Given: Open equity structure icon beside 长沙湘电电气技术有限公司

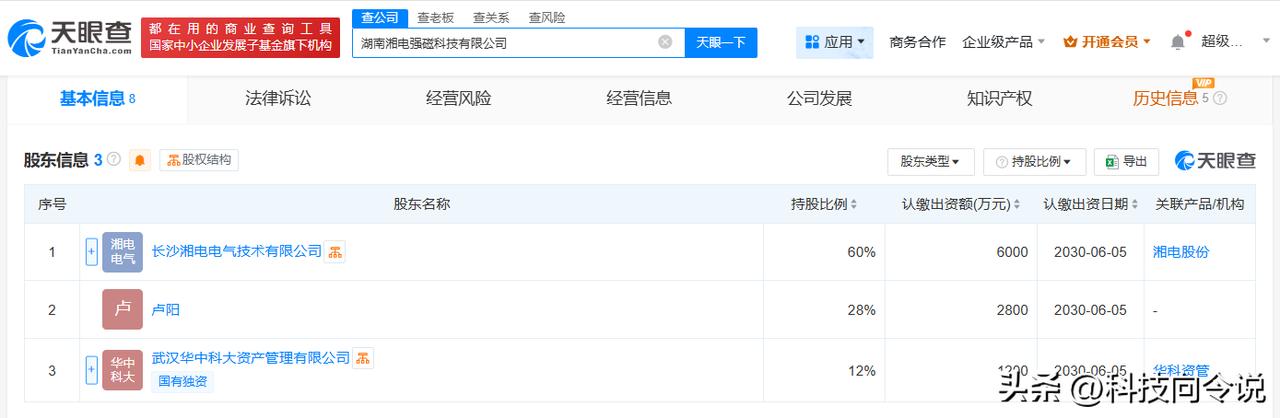Looking at the screenshot, I should pos(335,252).
